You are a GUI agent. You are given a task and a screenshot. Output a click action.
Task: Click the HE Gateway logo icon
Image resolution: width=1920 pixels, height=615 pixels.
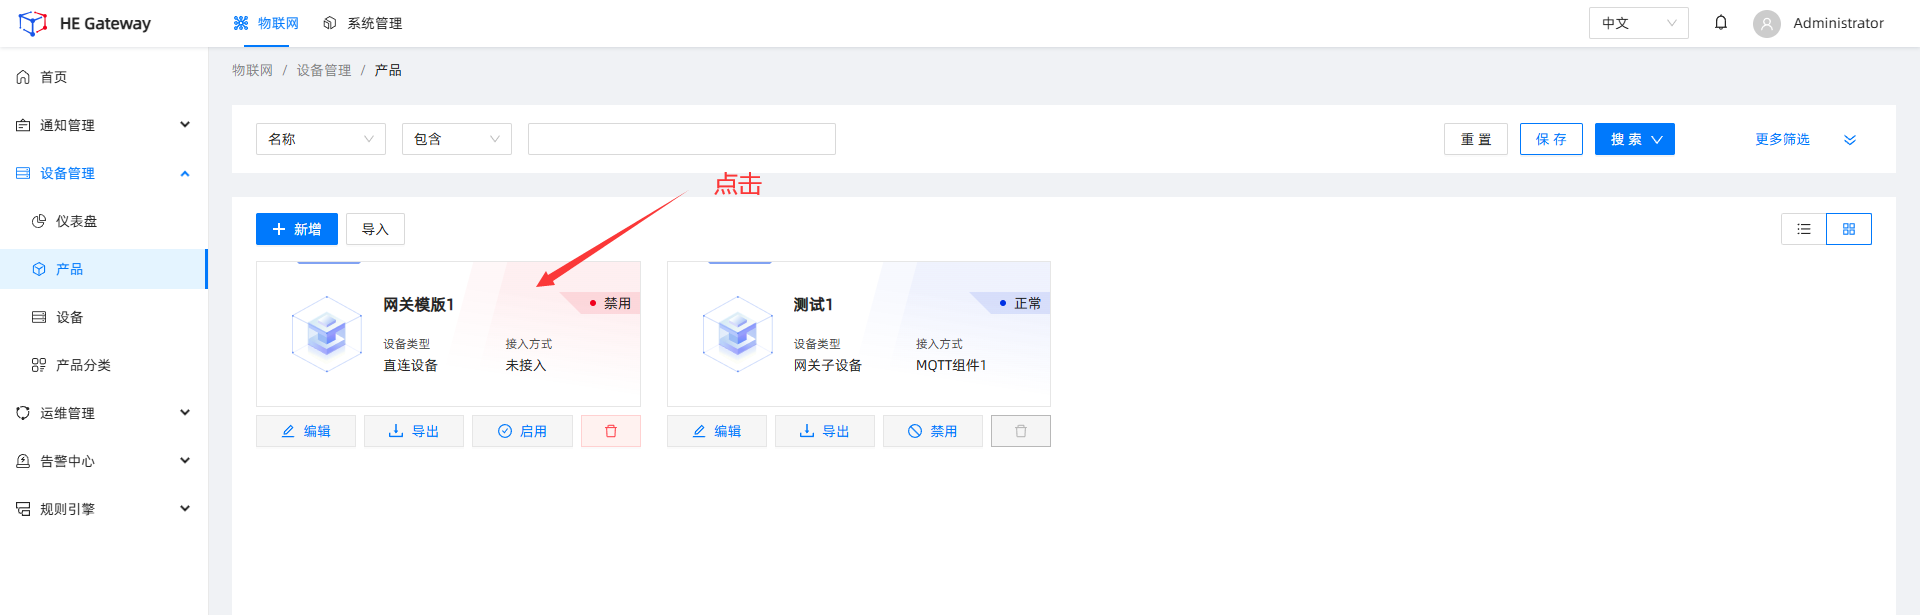(x=33, y=23)
